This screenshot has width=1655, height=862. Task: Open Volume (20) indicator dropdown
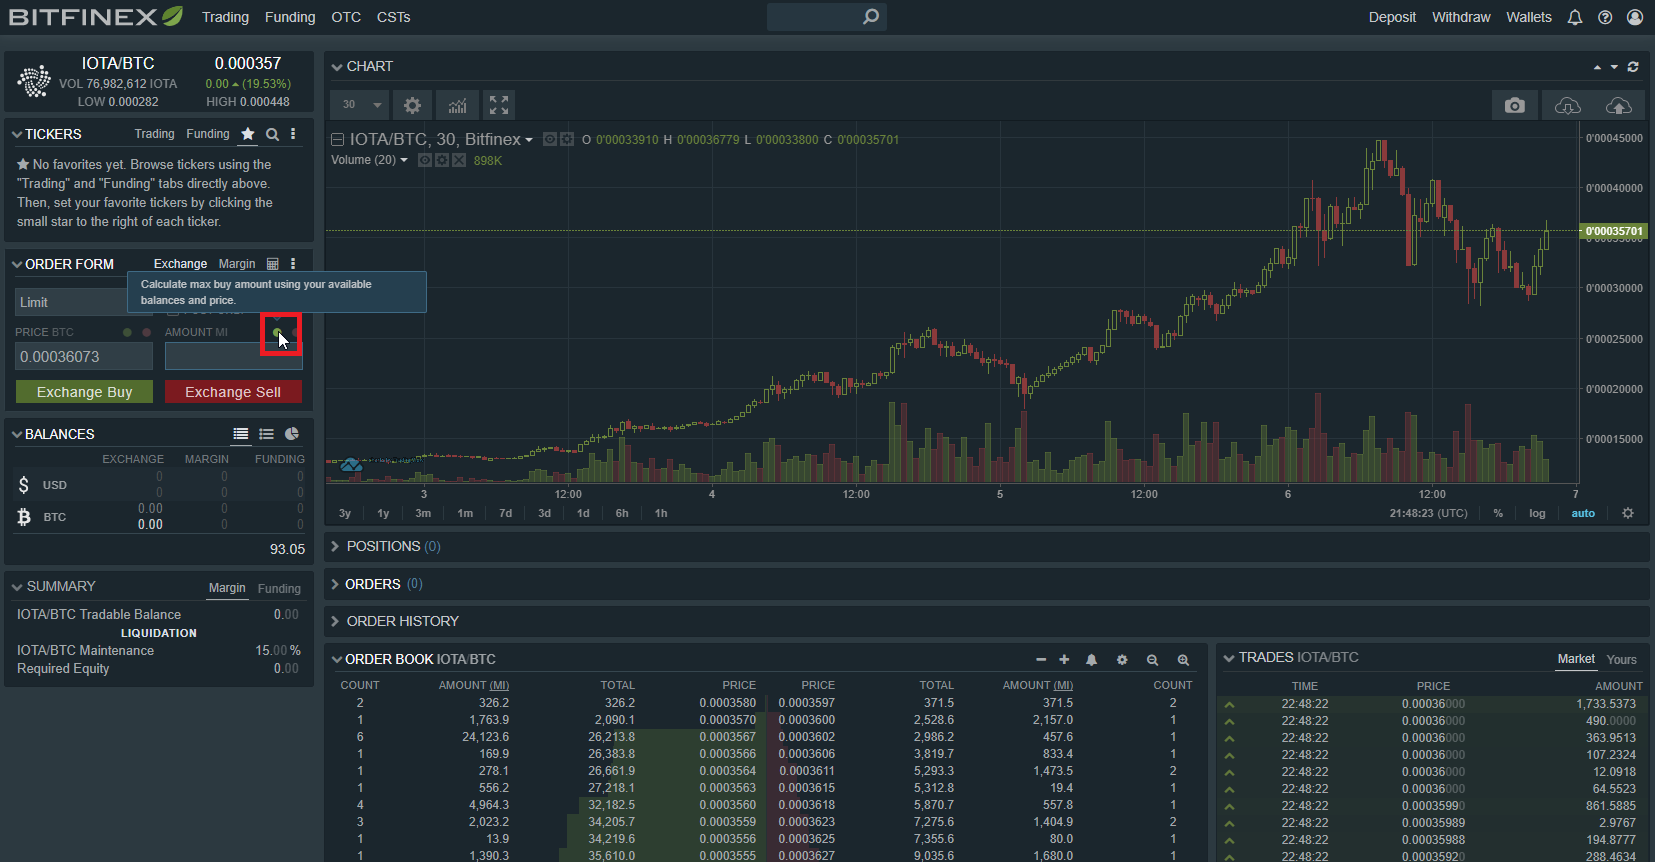click(404, 160)
